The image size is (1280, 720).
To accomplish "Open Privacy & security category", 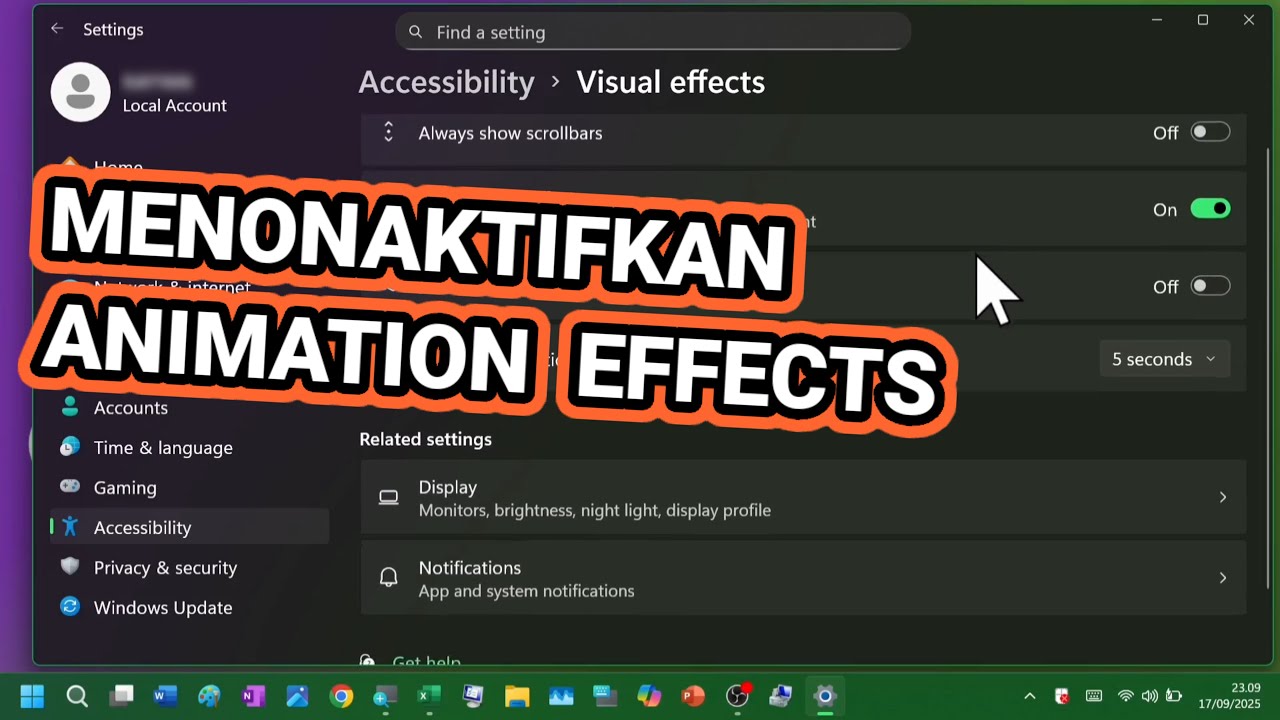I will [x=189, y=567].
